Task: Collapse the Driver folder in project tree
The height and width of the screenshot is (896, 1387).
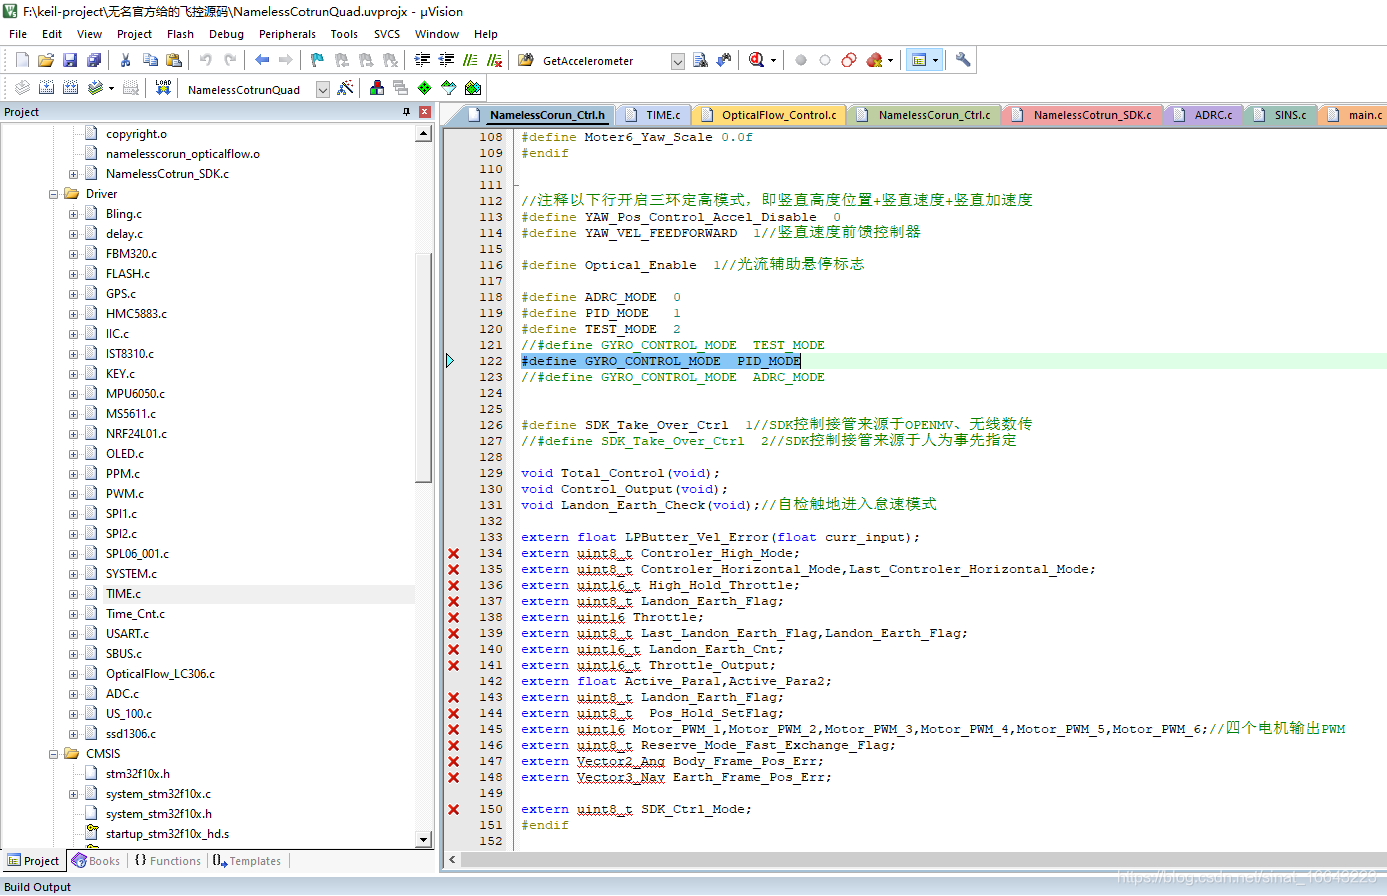Action: click(x=54, y=194)
